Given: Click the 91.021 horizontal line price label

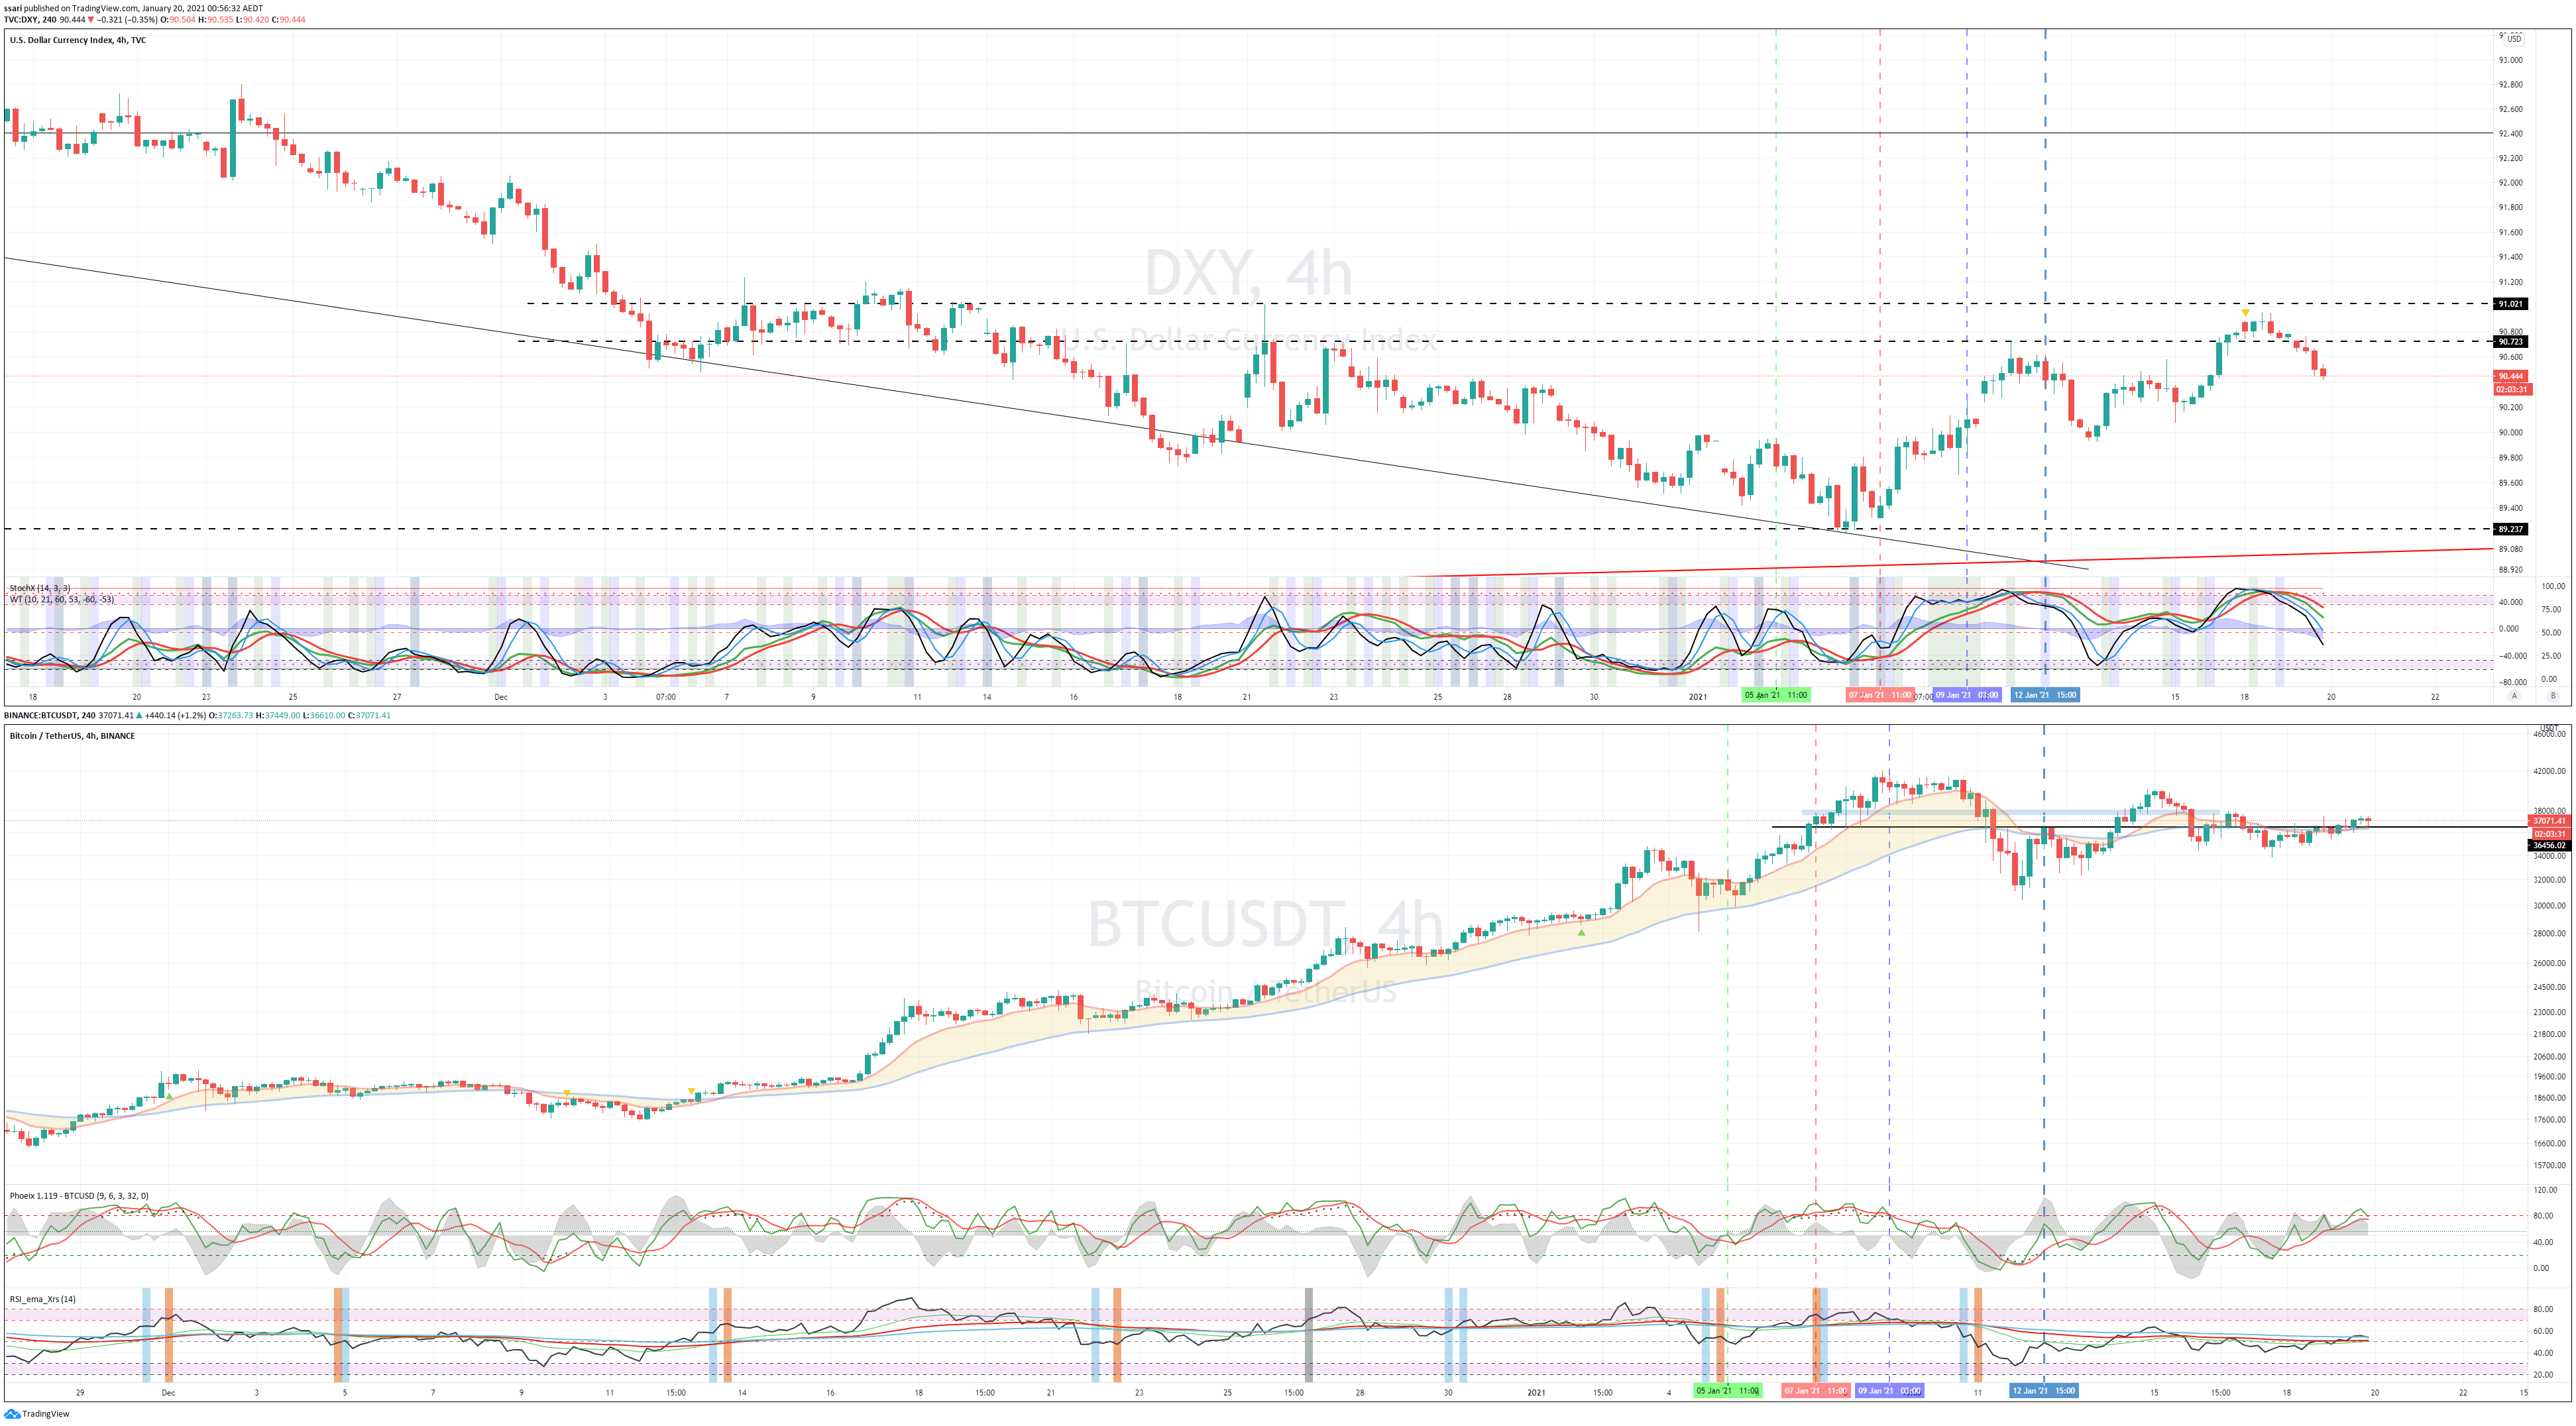Looking at the screenshot, I should click(2510, 304).
